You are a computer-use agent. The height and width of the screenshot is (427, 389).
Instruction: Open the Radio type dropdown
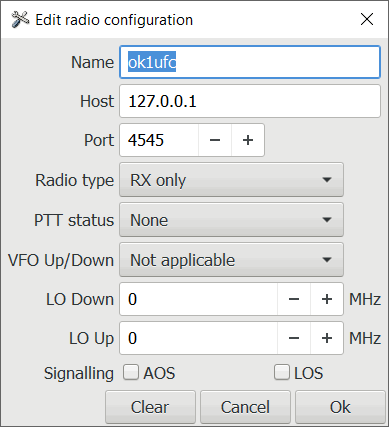(x=231, y=180)
